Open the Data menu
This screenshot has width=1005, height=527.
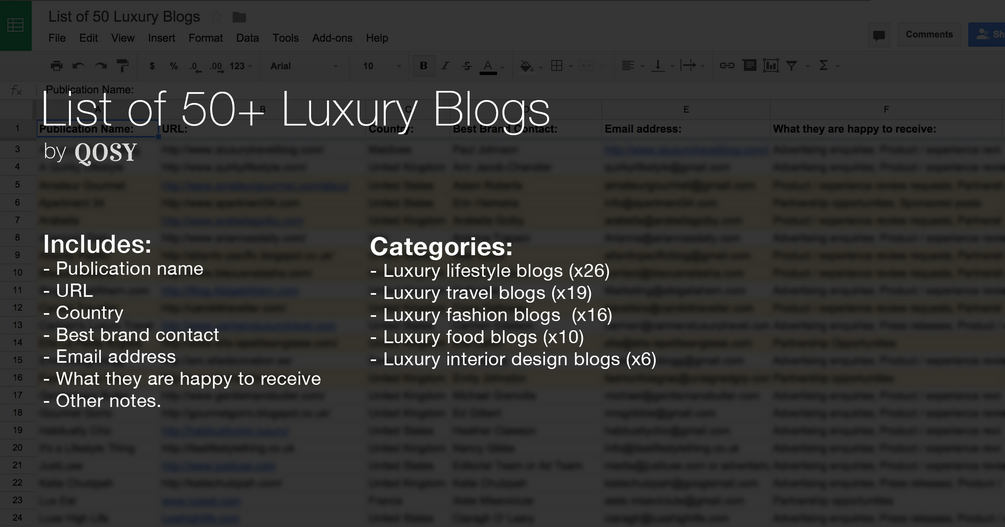[247, 38]
